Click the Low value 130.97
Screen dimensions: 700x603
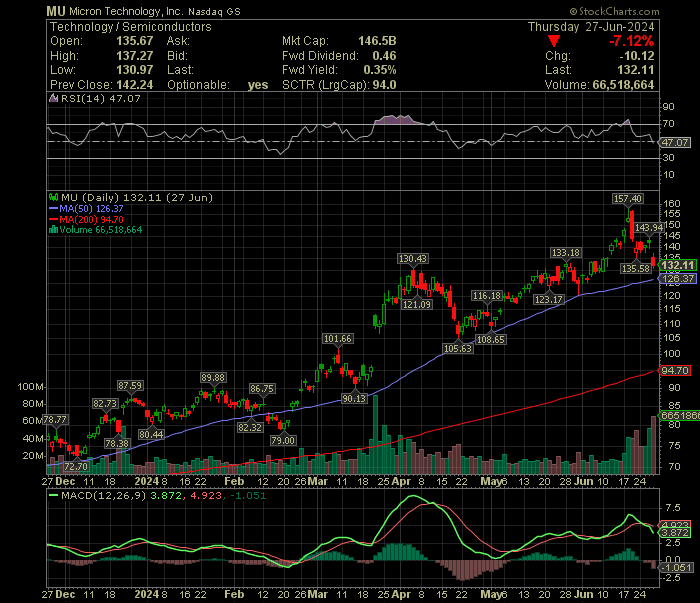click(134, 70)
